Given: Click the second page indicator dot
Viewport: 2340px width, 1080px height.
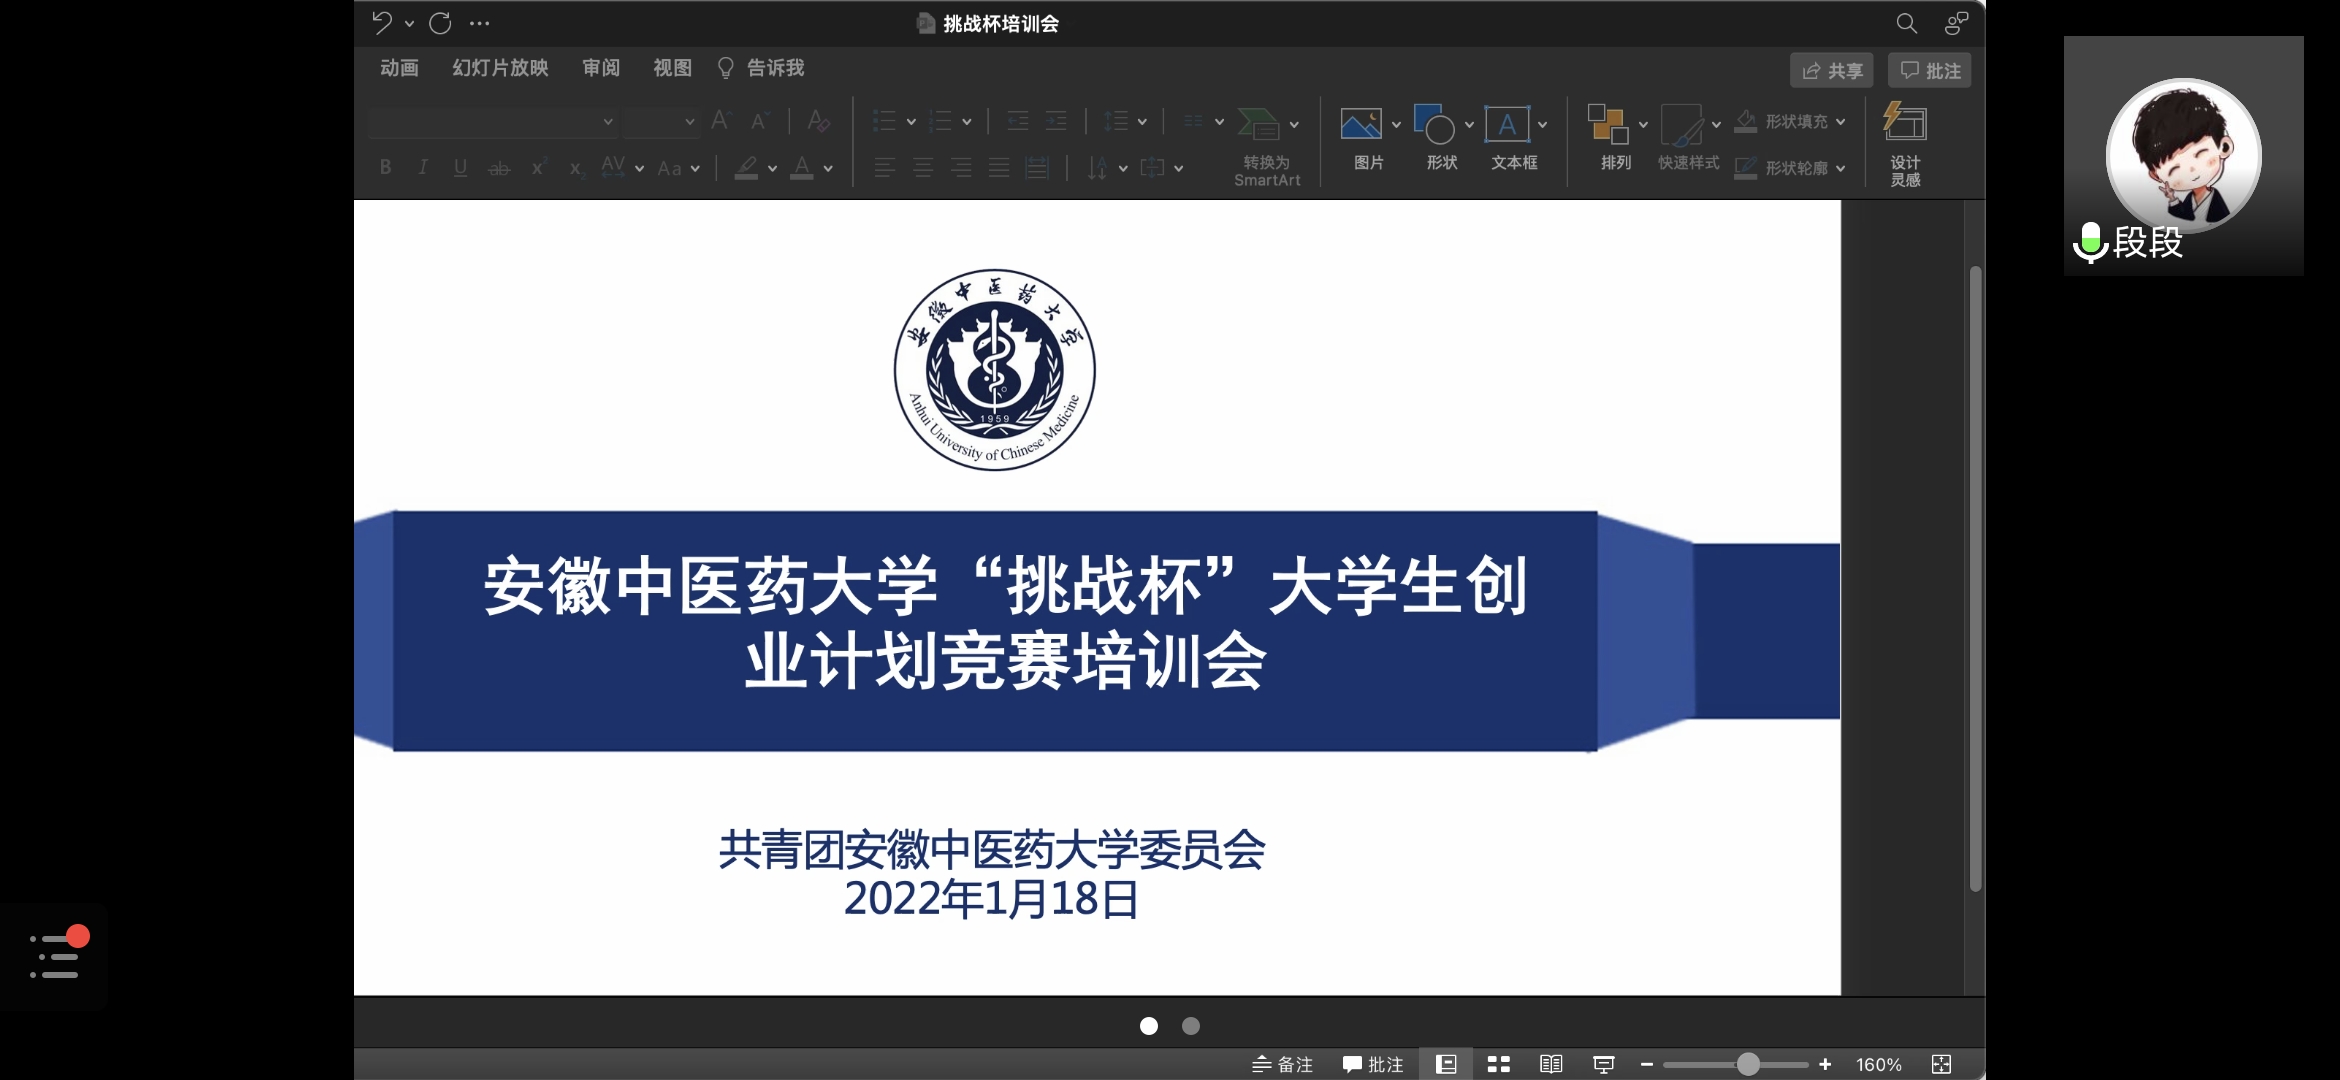Looking at the screenshot, I should [x=1191, y=1026].
